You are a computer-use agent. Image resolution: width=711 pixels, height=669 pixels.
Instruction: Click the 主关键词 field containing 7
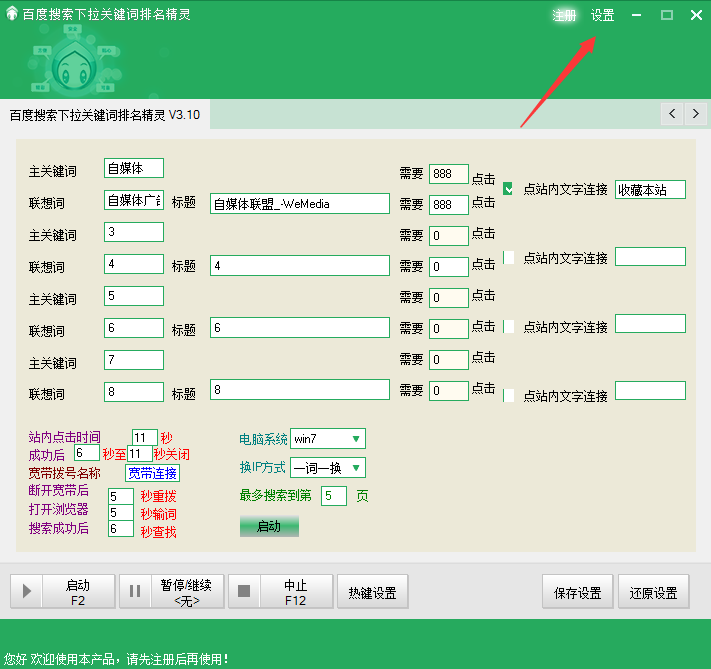[134, 360]
